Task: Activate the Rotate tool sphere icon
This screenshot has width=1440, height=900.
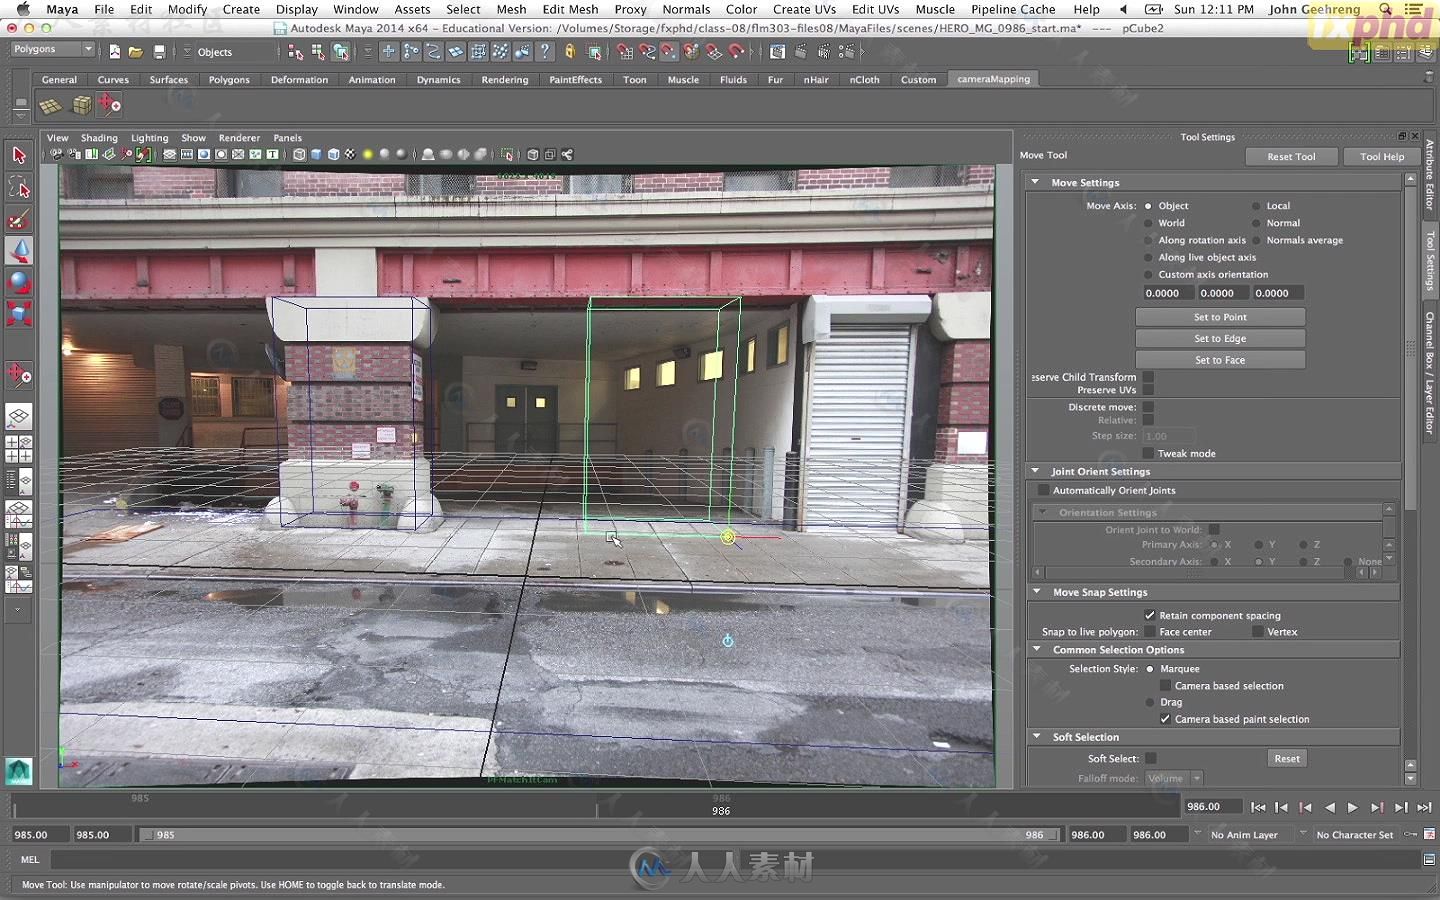Action: [19, 283]
